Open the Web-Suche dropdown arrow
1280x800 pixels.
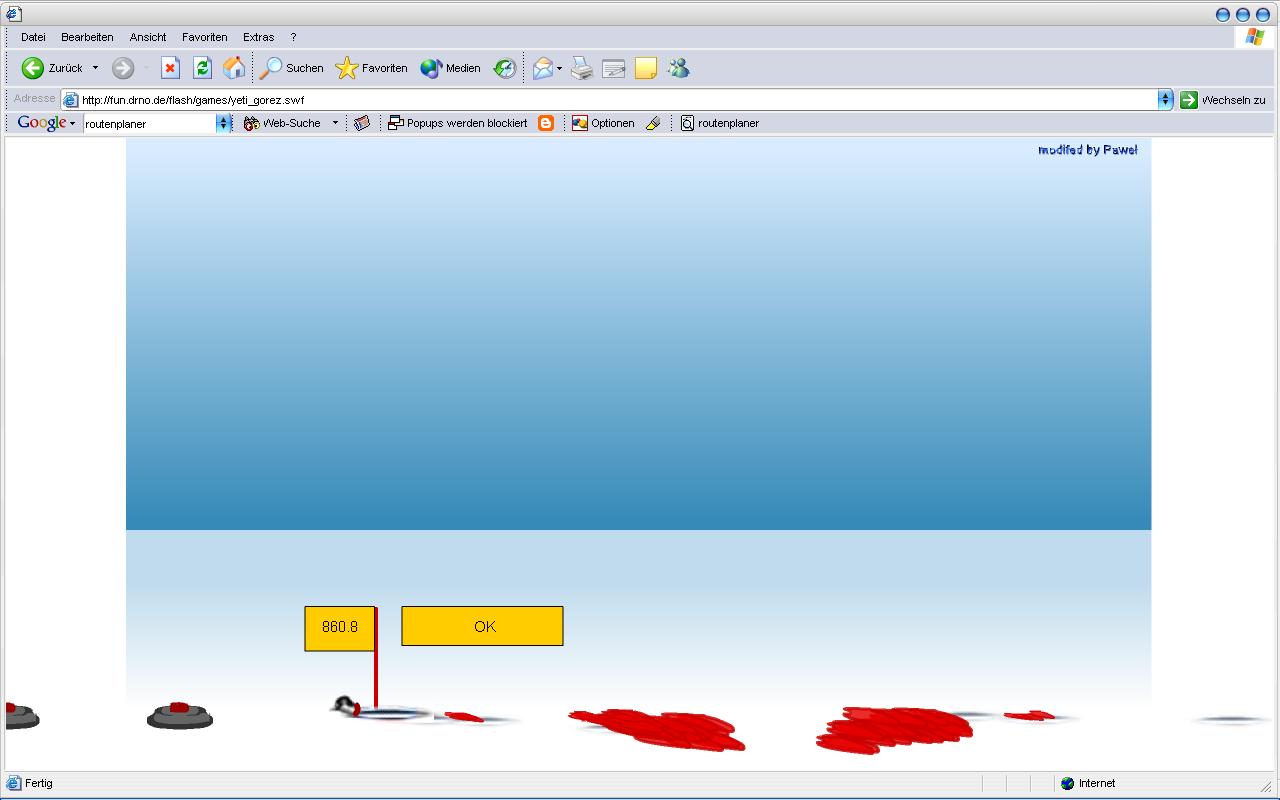point(335,123)
